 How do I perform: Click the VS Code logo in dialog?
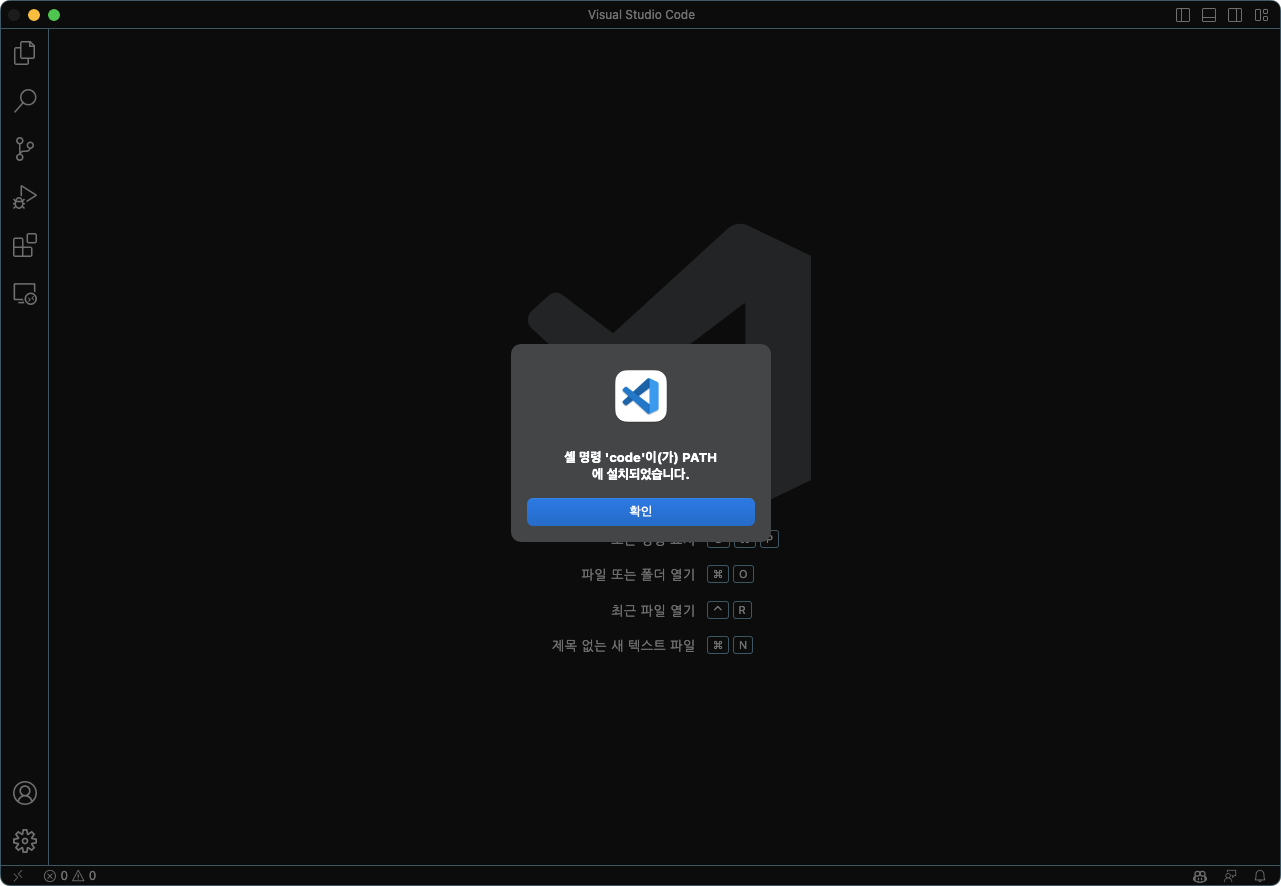(641, 396)
